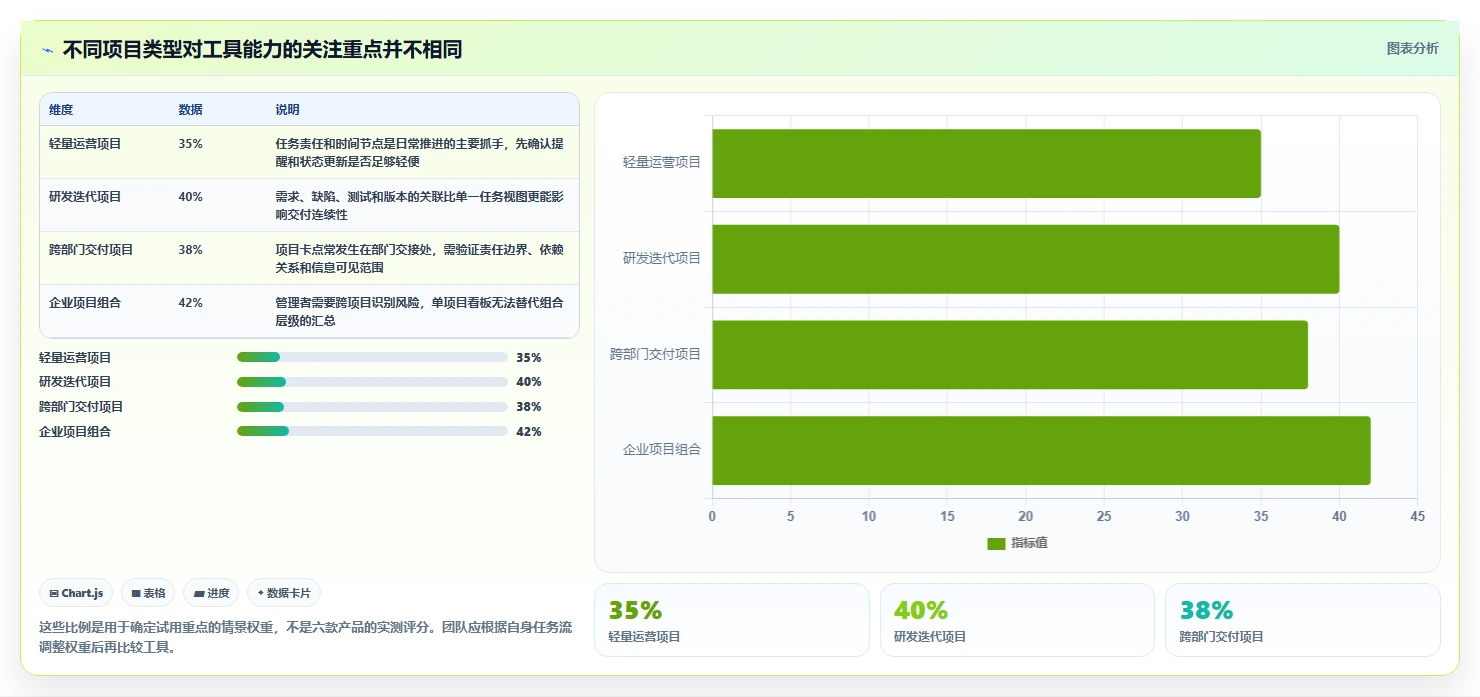The image size is (1480, 697).
Task: Click the description starting 管理者需要跨项目
Action: pyautogui.click(x=420, y=312)
